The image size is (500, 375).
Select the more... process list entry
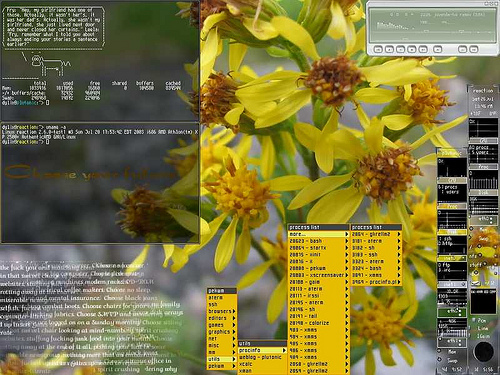[x=319, y=234]
